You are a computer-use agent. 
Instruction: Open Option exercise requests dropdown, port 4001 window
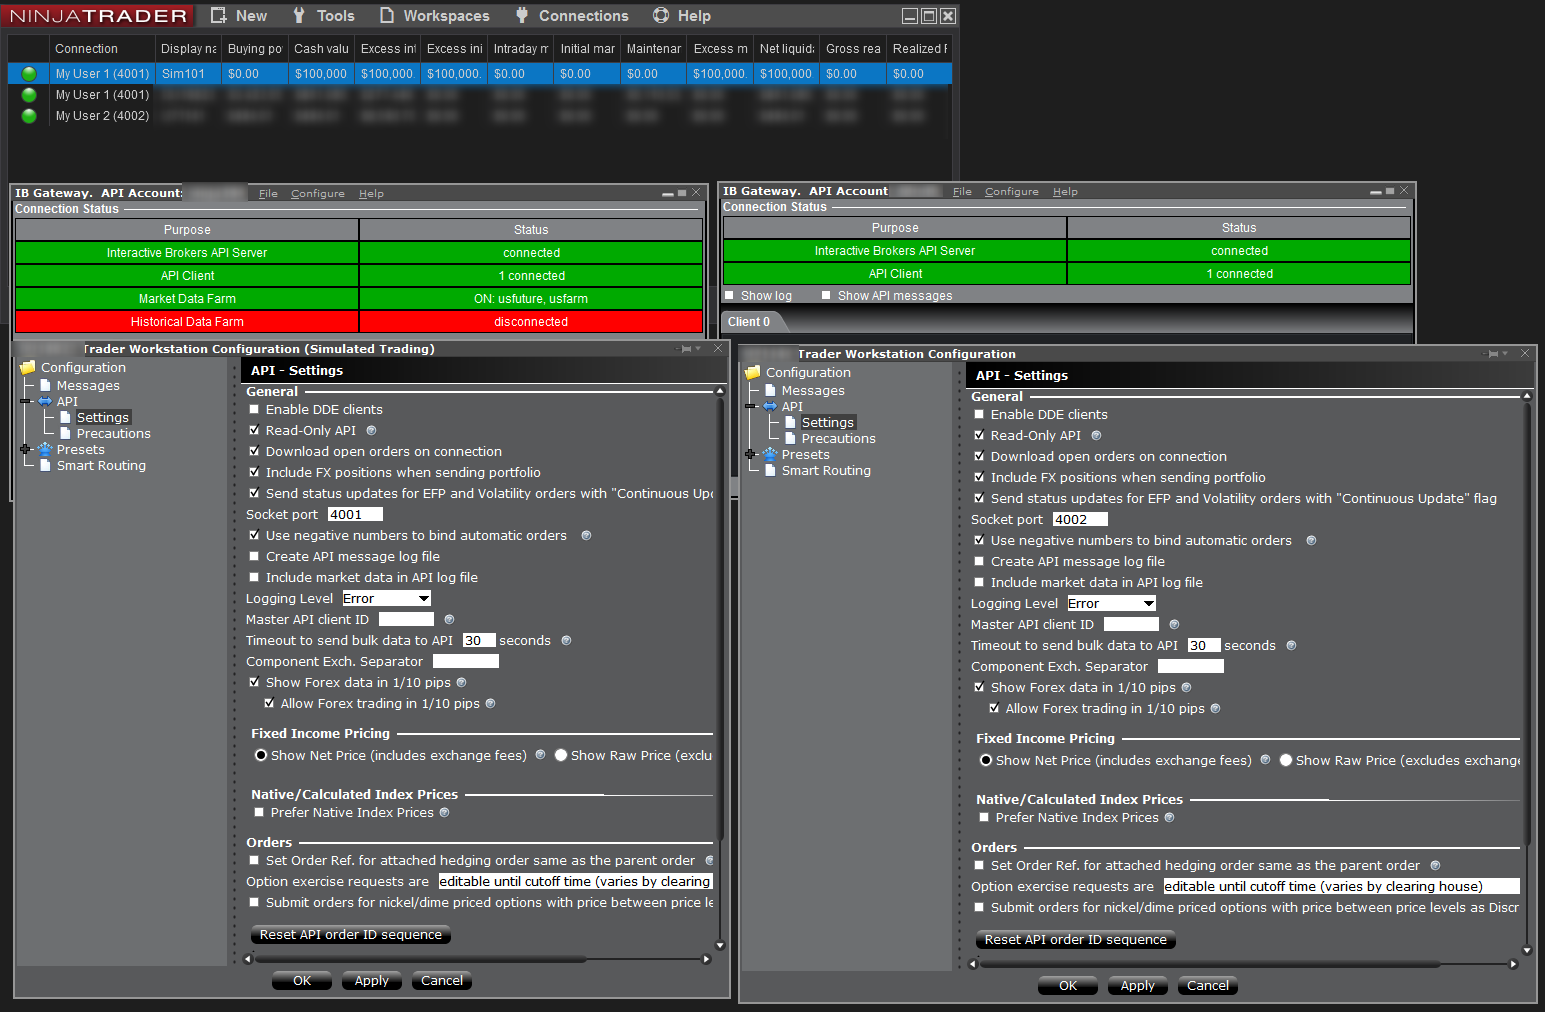[x=575, y=882]
